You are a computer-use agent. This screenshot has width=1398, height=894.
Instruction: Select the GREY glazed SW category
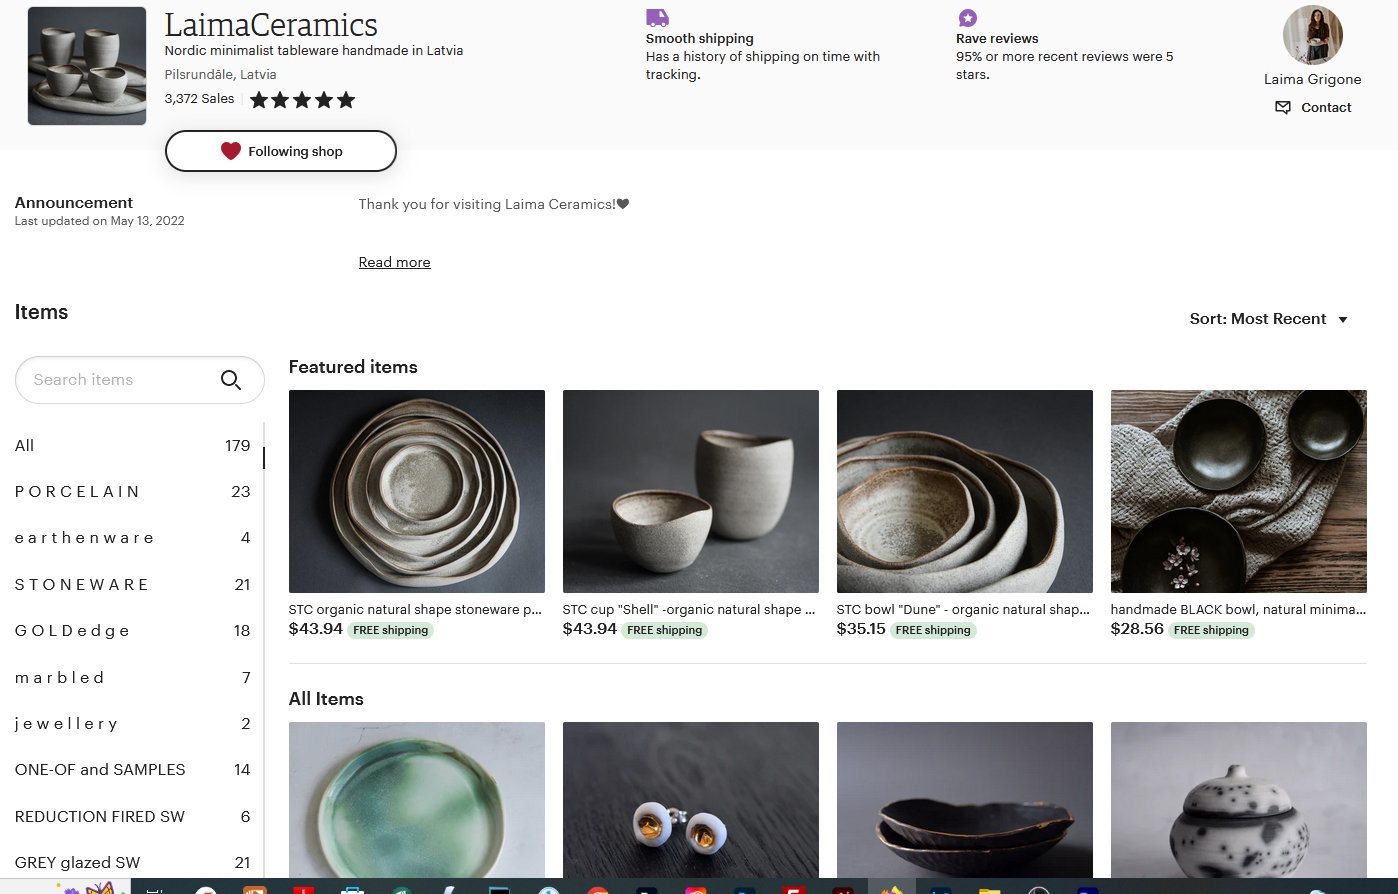click(x=132, y=862)
